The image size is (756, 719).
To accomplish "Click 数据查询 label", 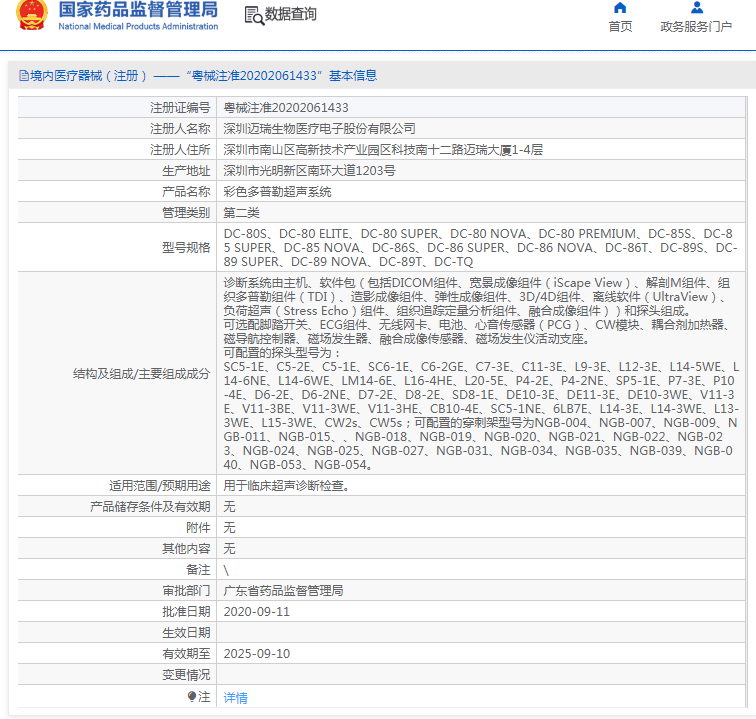I will tap(291, 14).
